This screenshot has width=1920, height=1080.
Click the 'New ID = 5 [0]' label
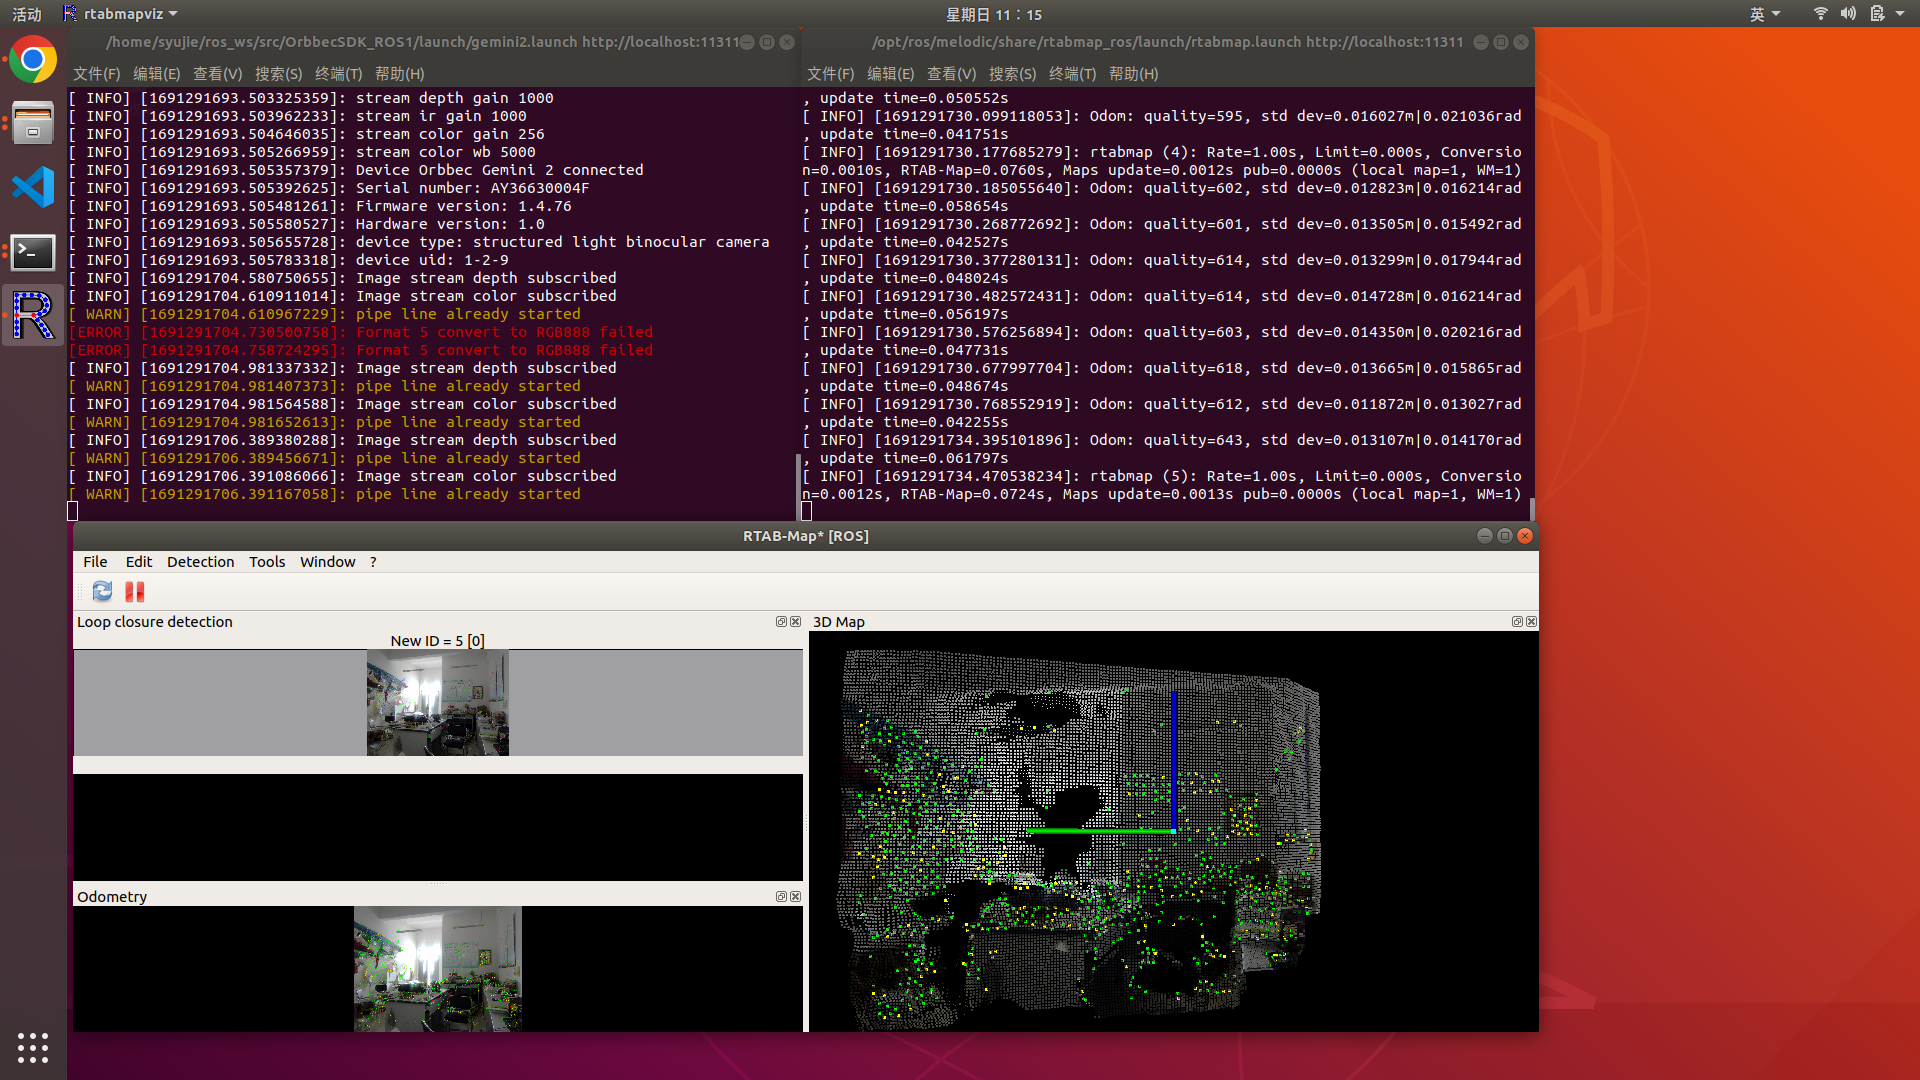coord(437,641)
